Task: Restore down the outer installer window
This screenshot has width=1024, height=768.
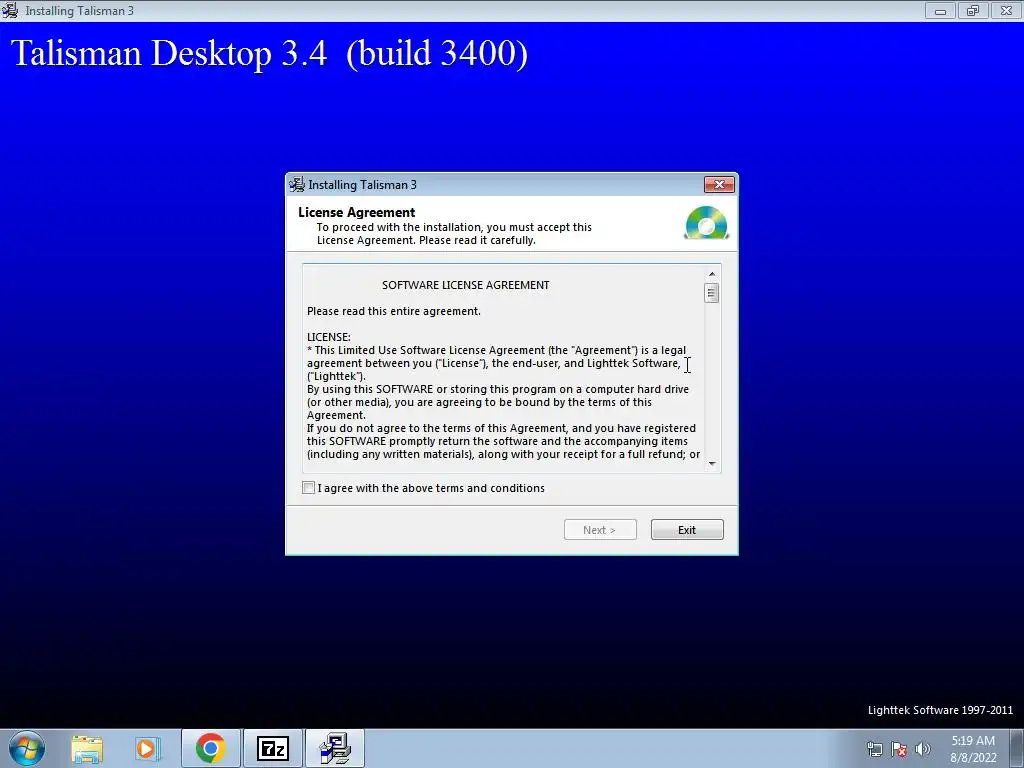Action: pos(973,10)
